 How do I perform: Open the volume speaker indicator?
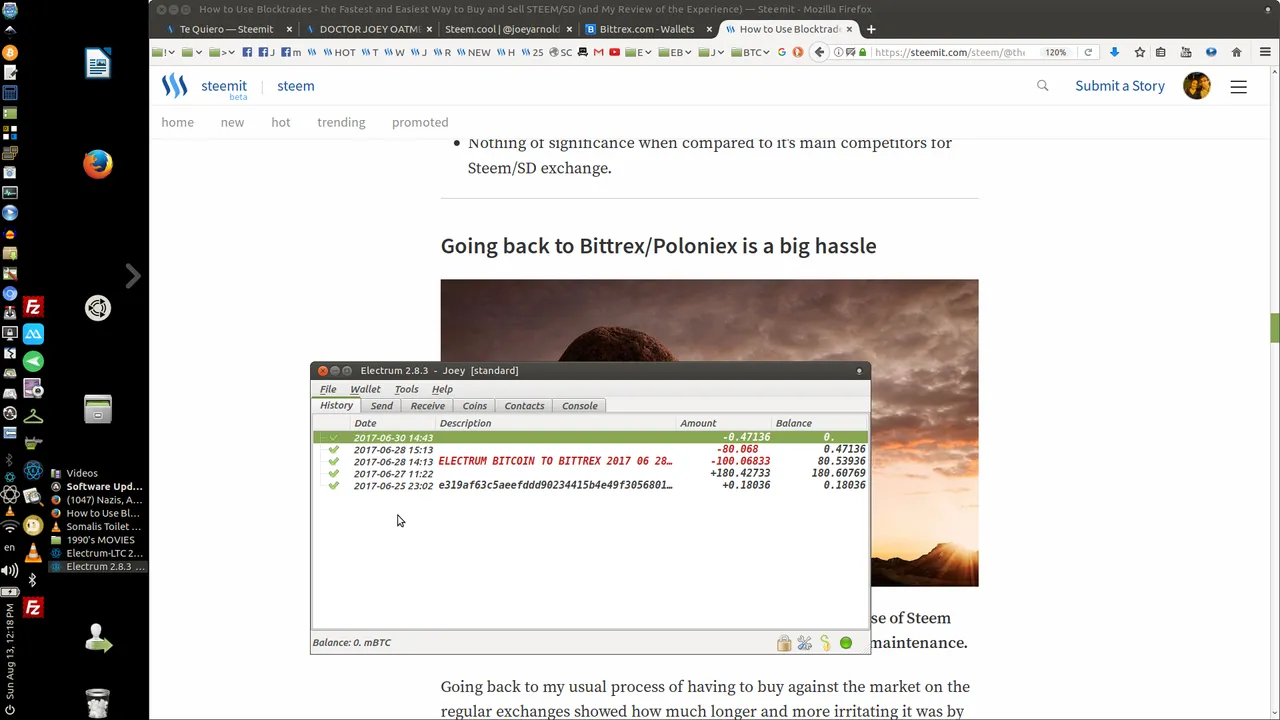pos(10,571)
